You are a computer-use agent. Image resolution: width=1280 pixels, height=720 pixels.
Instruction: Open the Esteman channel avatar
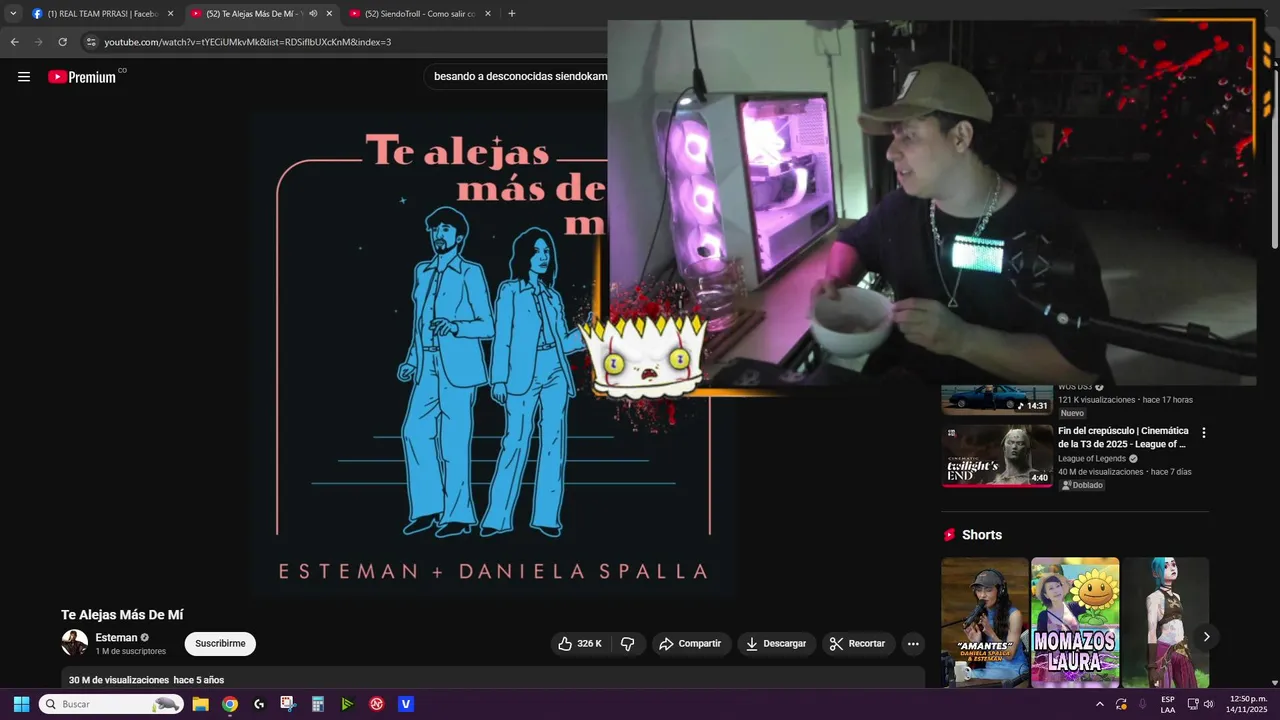[x=74, y=643]
